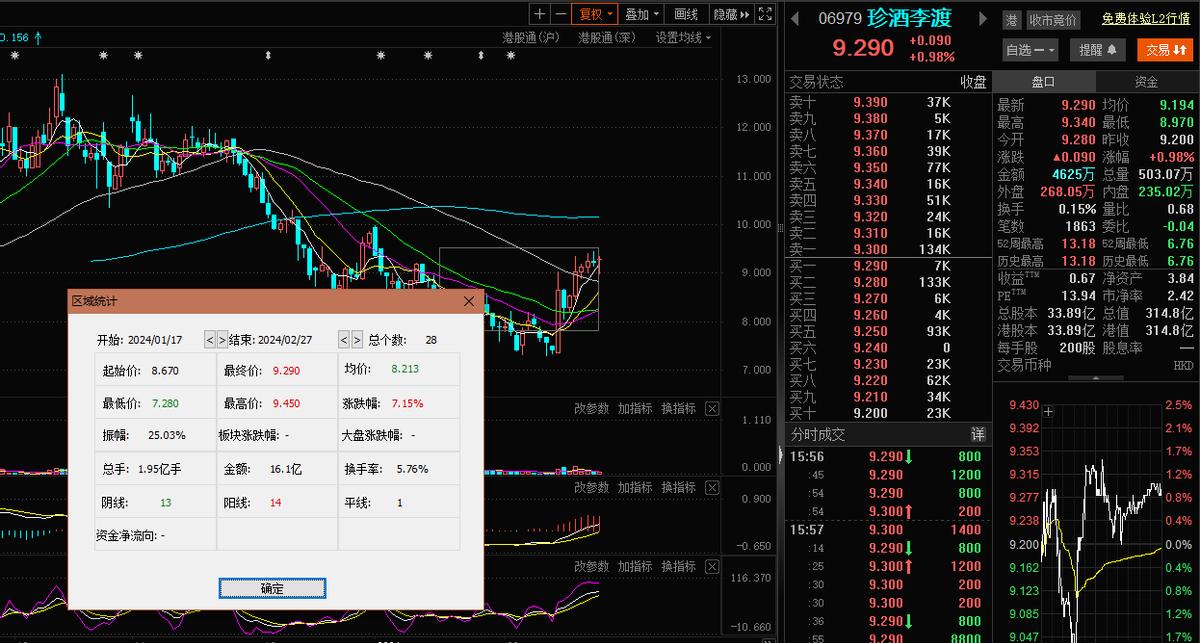Switch to the 盘口 tab

click(1043, 82)
